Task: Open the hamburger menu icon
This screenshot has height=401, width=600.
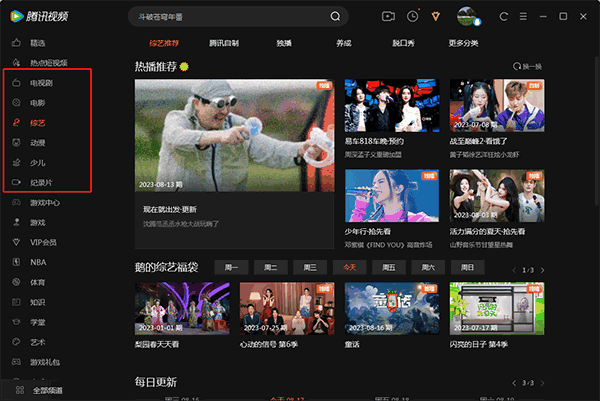Action: 523,16
